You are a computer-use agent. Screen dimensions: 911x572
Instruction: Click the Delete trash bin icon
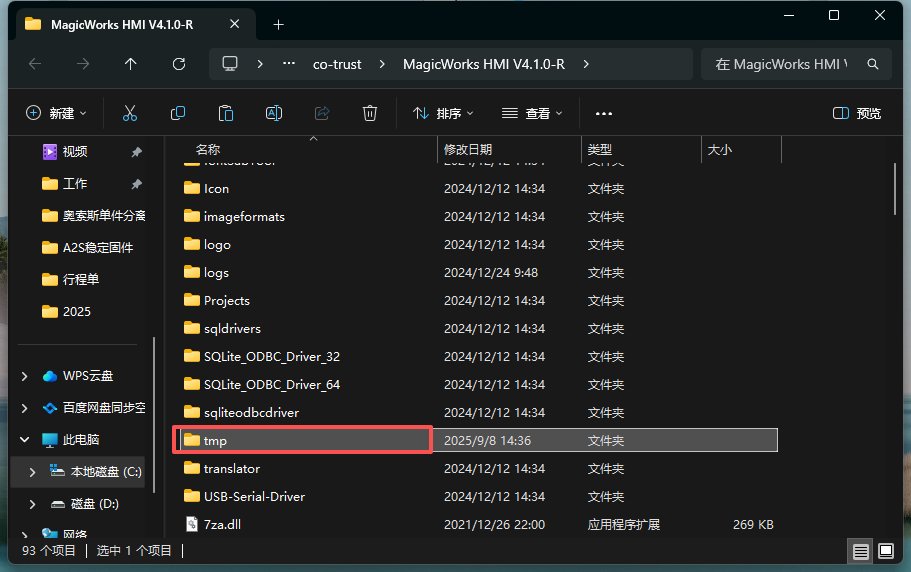click(370, 113)
